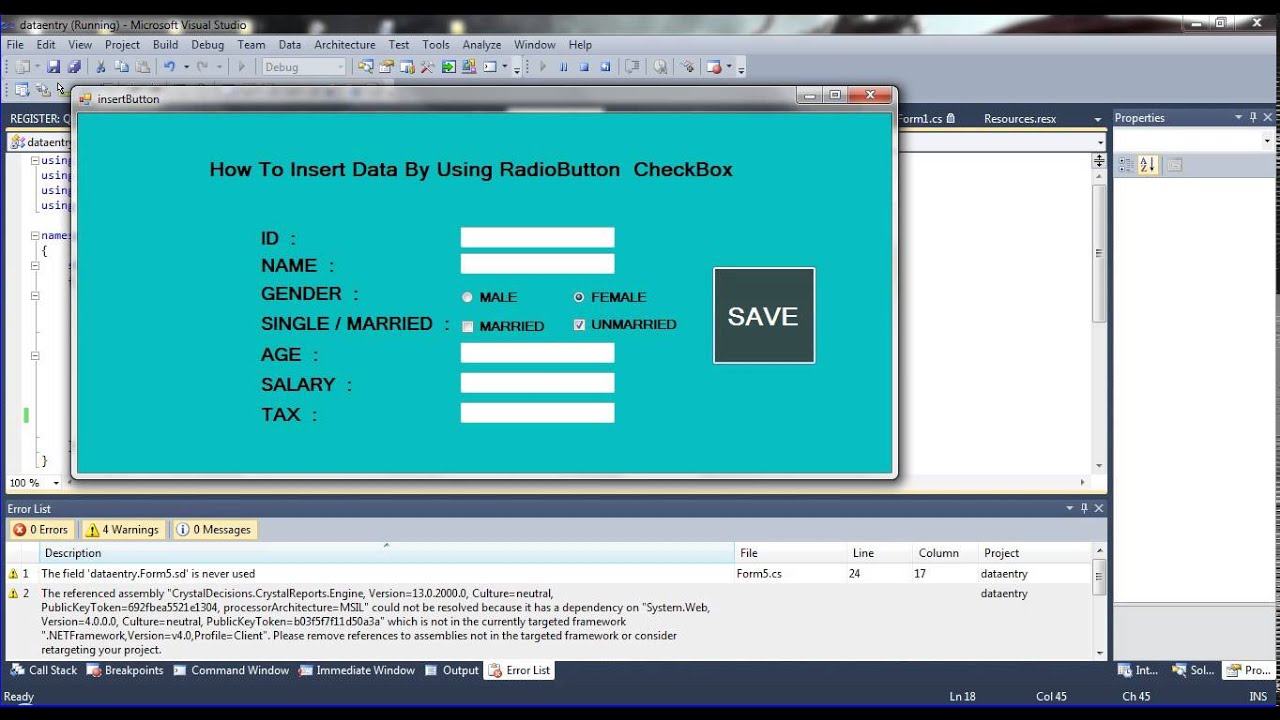
Task: Switch to the Output tab
Action: (x=452, y=671)
